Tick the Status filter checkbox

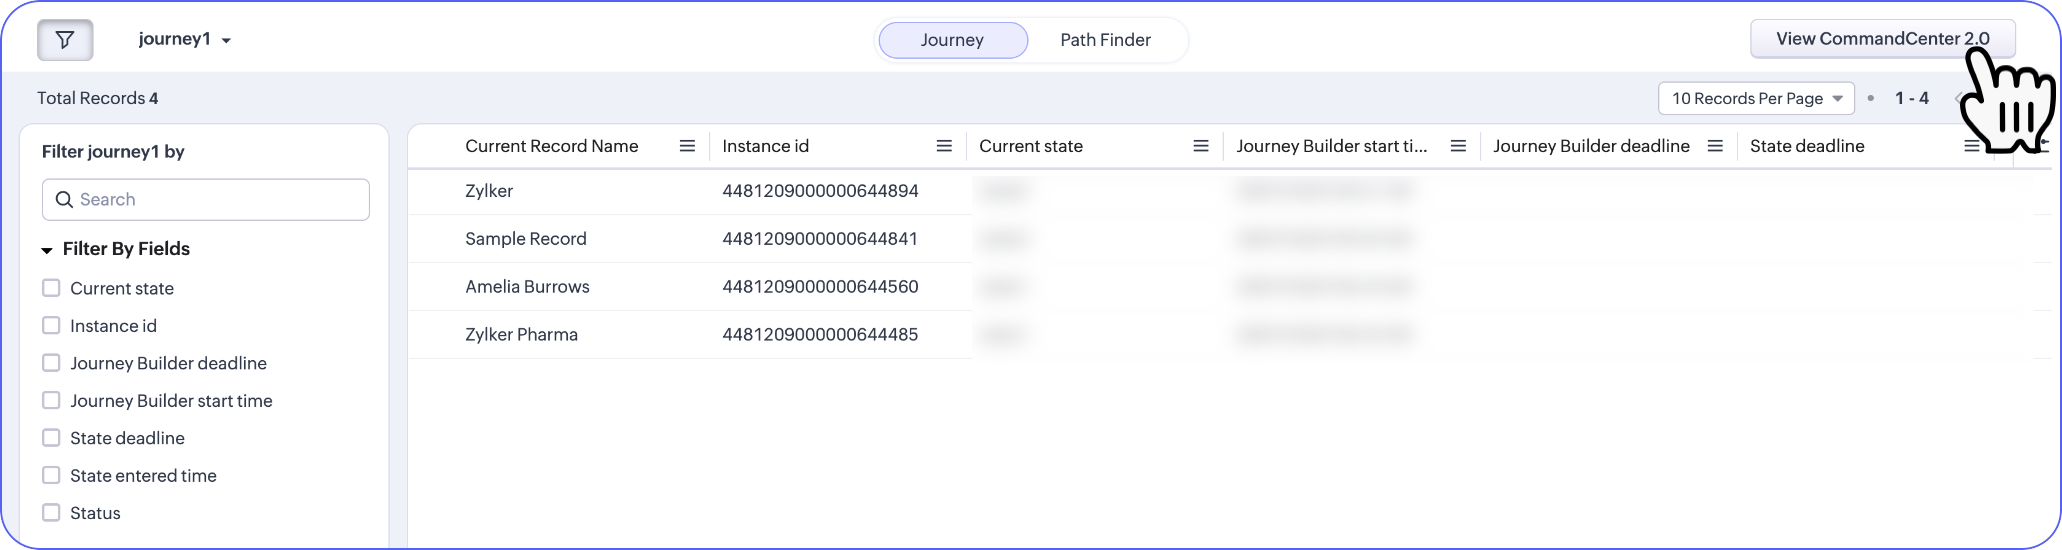(51, 513)
